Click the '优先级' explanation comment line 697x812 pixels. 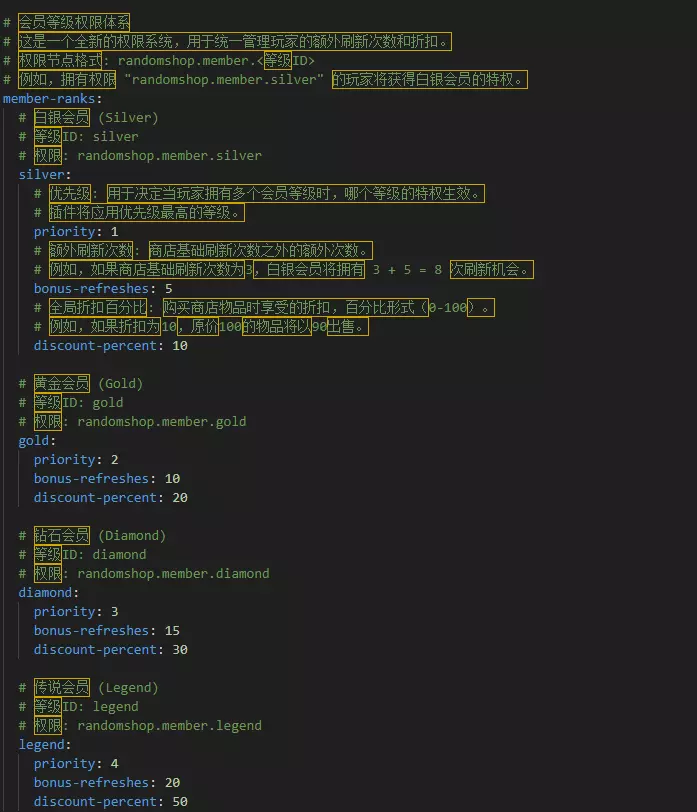[259, 194]
